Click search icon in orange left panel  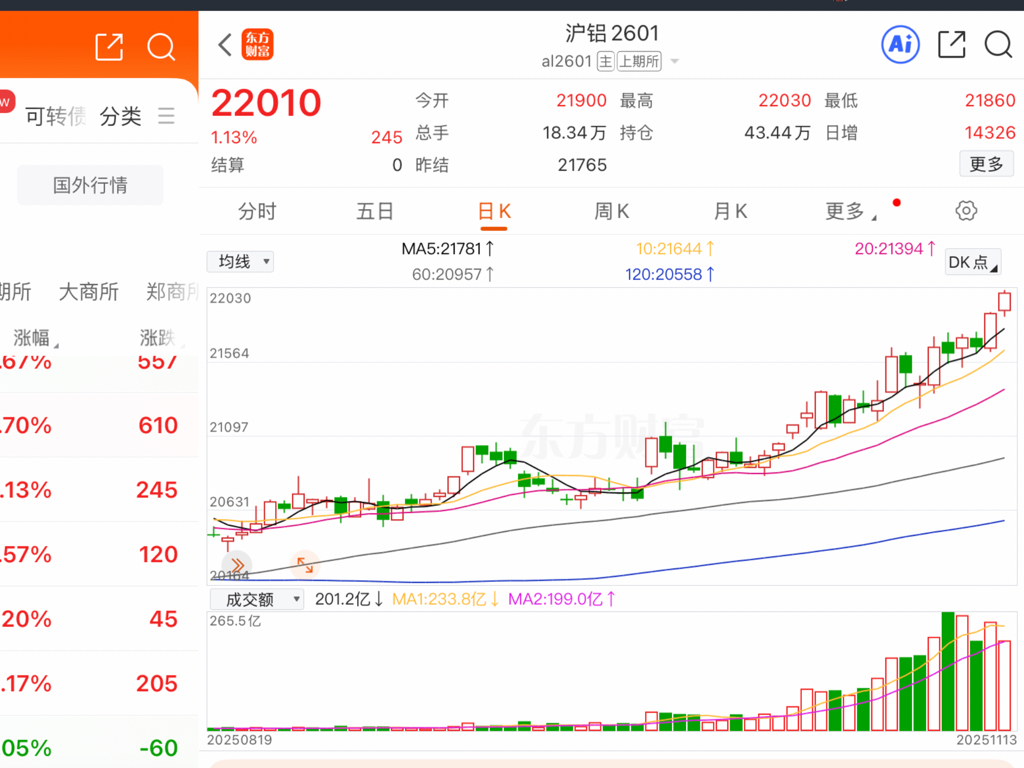click(161, 47)
